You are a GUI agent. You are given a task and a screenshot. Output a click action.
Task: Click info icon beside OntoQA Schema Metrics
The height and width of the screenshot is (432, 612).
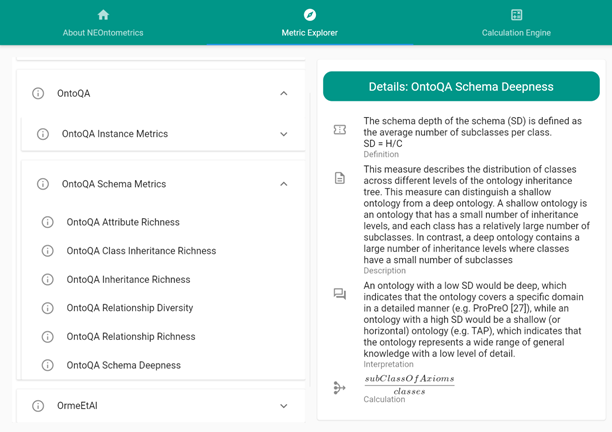click(x=43, y=184)
